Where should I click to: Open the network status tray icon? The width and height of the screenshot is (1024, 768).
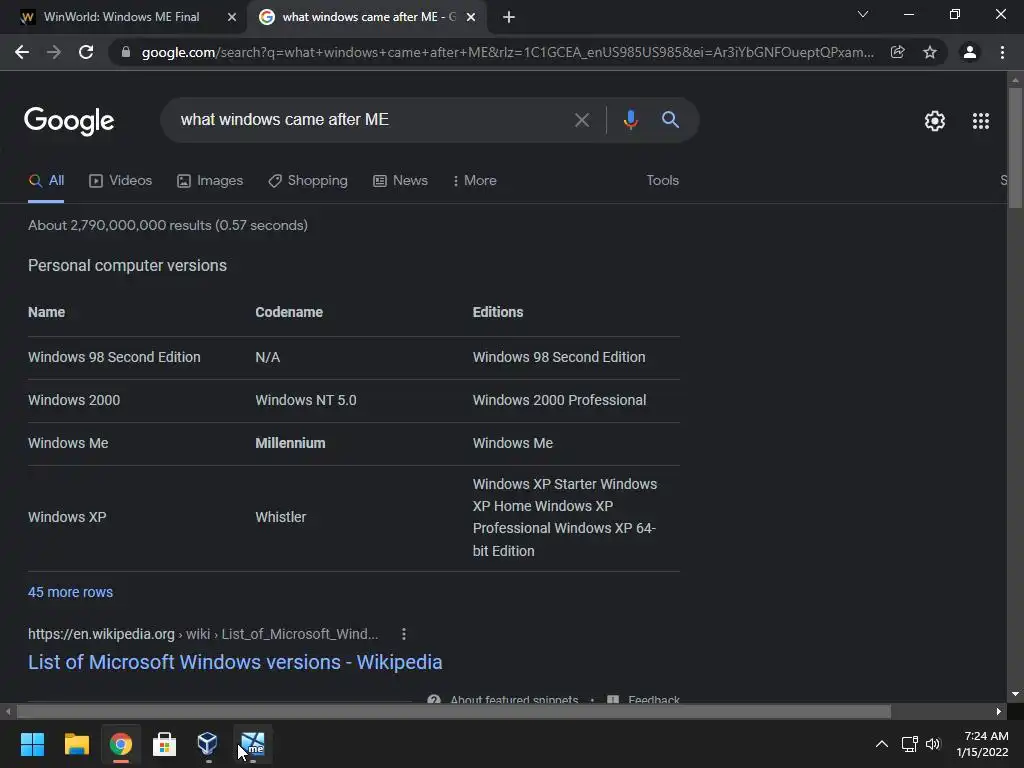909,744
